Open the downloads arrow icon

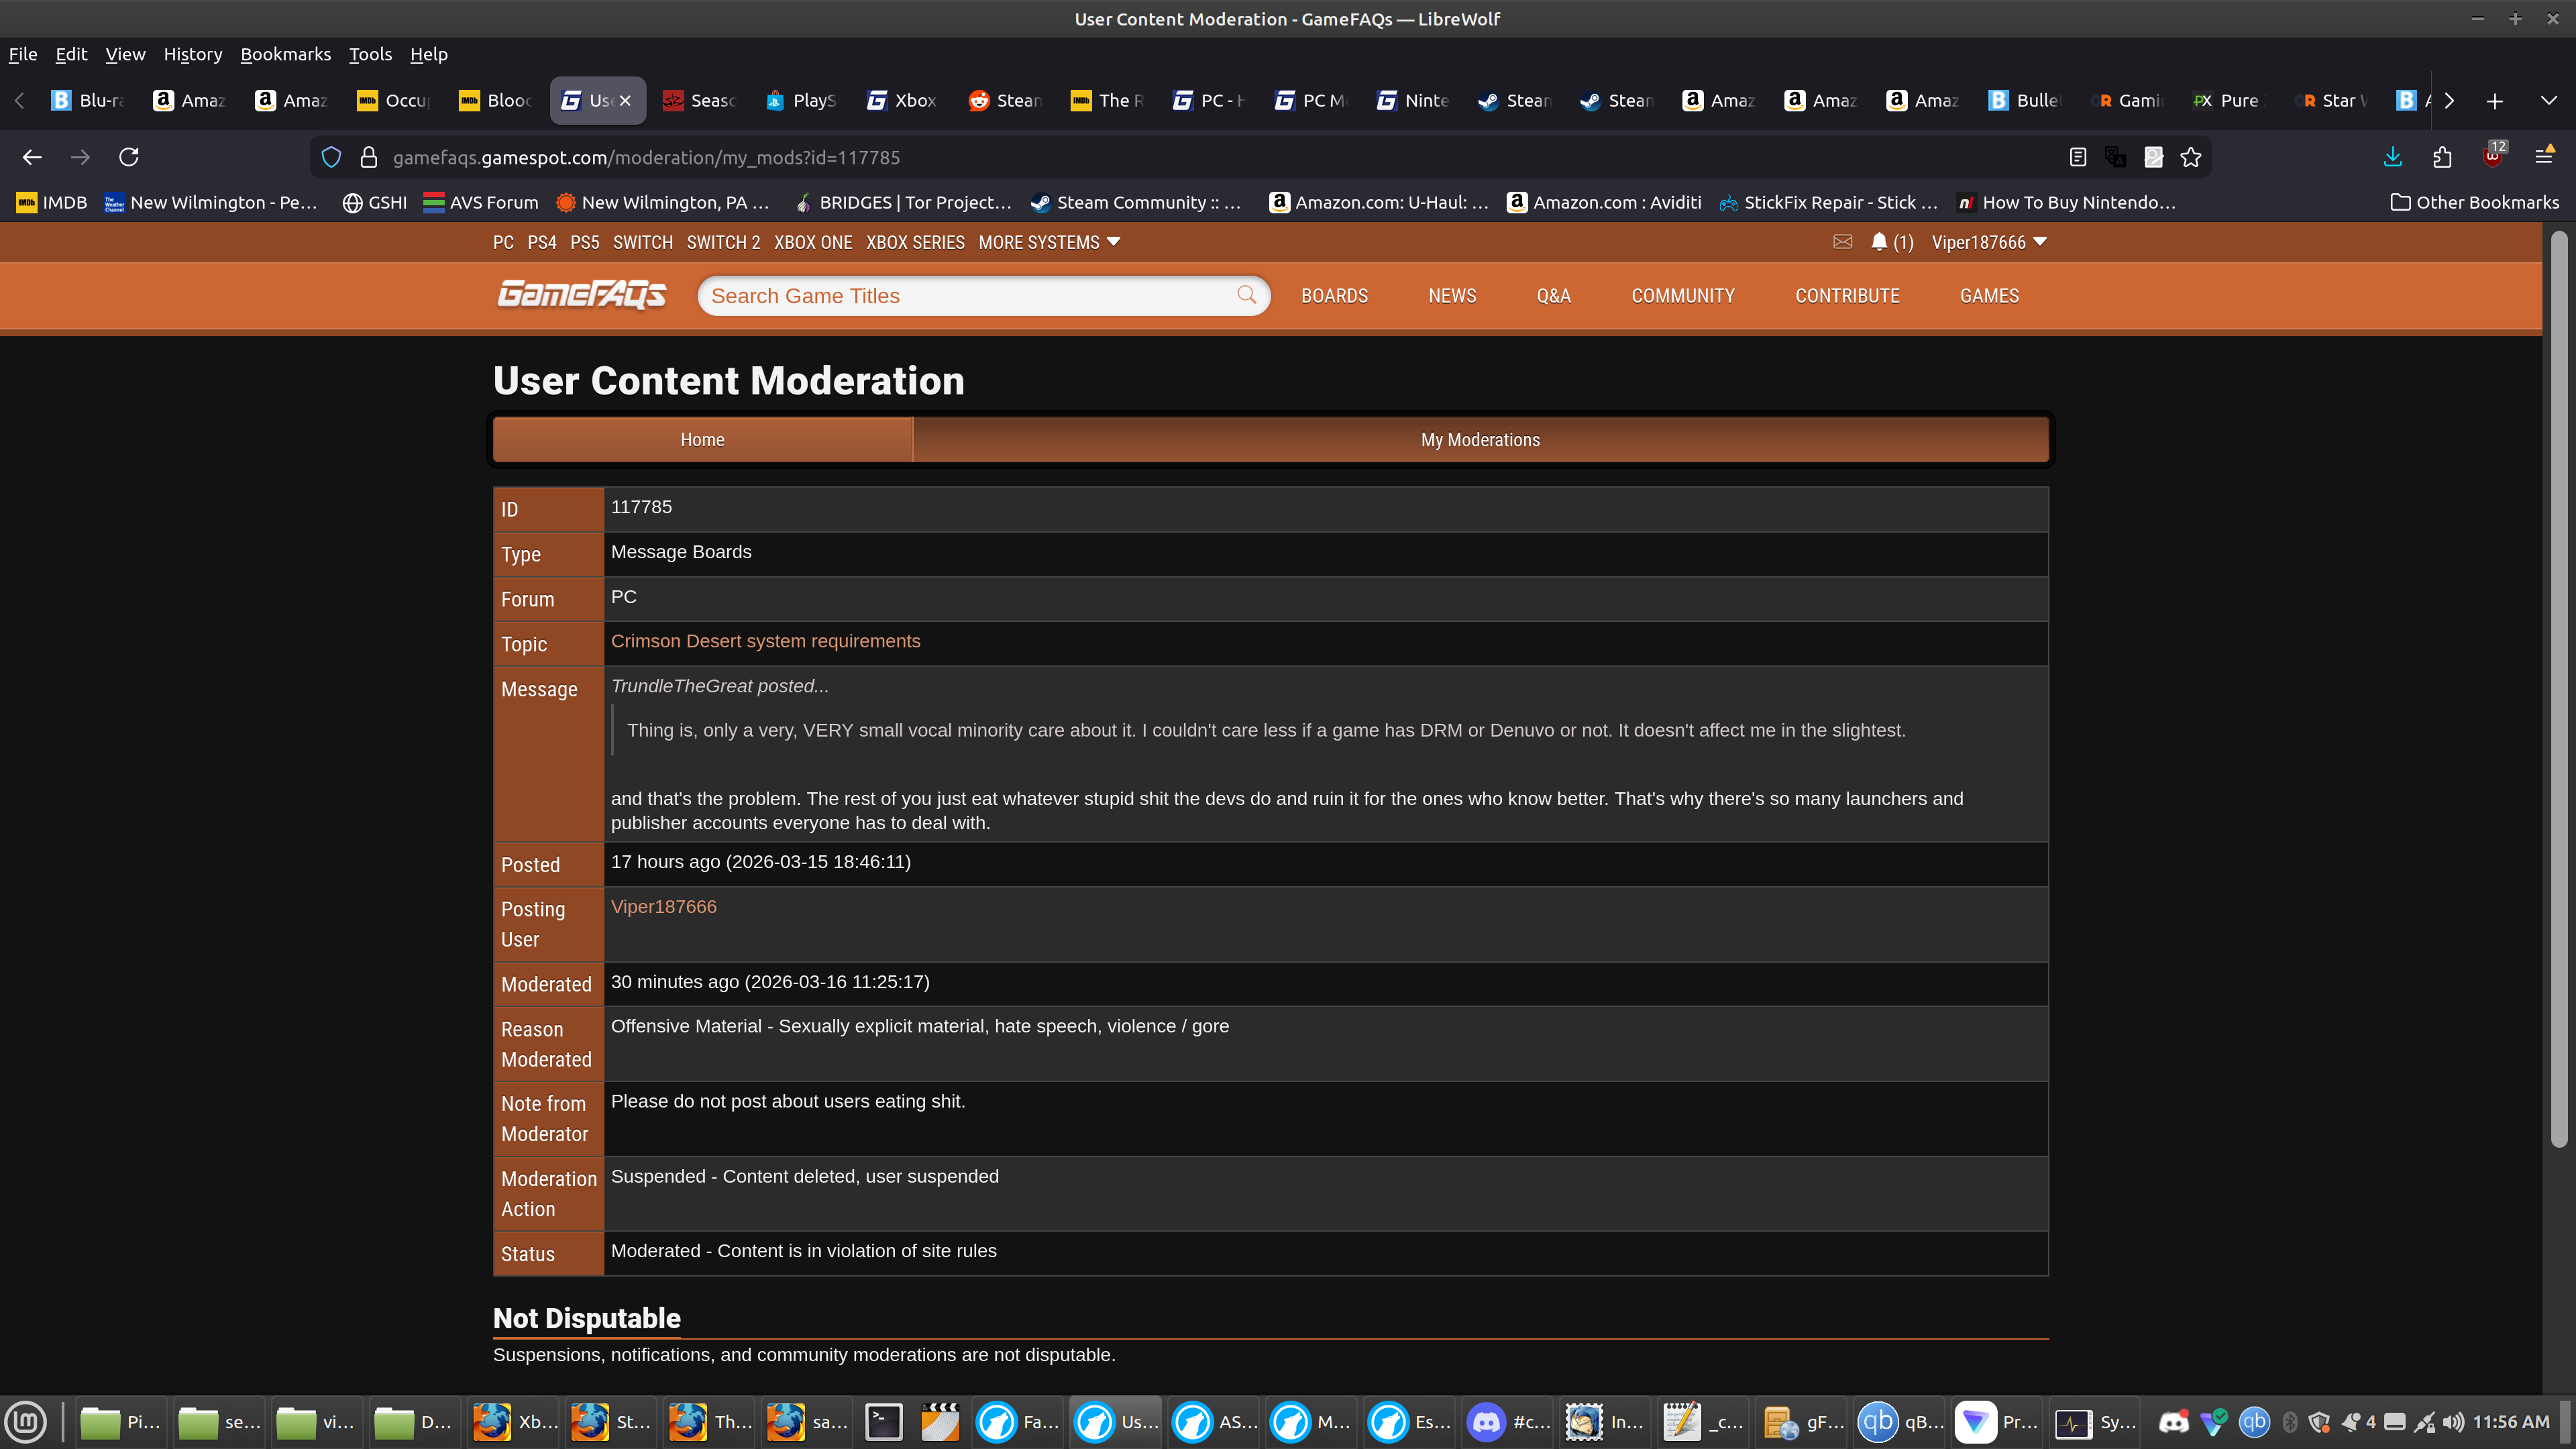2392,157
